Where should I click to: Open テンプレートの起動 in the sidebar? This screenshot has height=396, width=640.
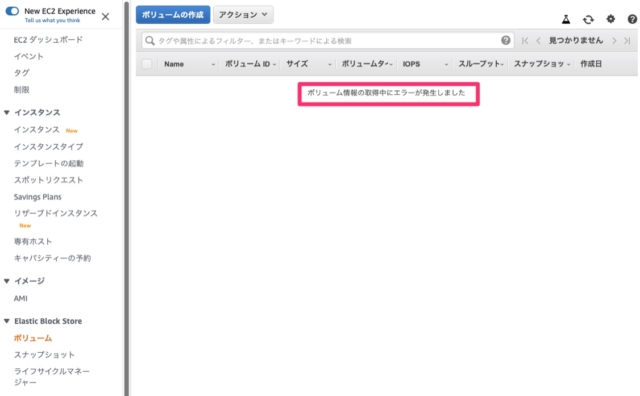coord(49,163)
